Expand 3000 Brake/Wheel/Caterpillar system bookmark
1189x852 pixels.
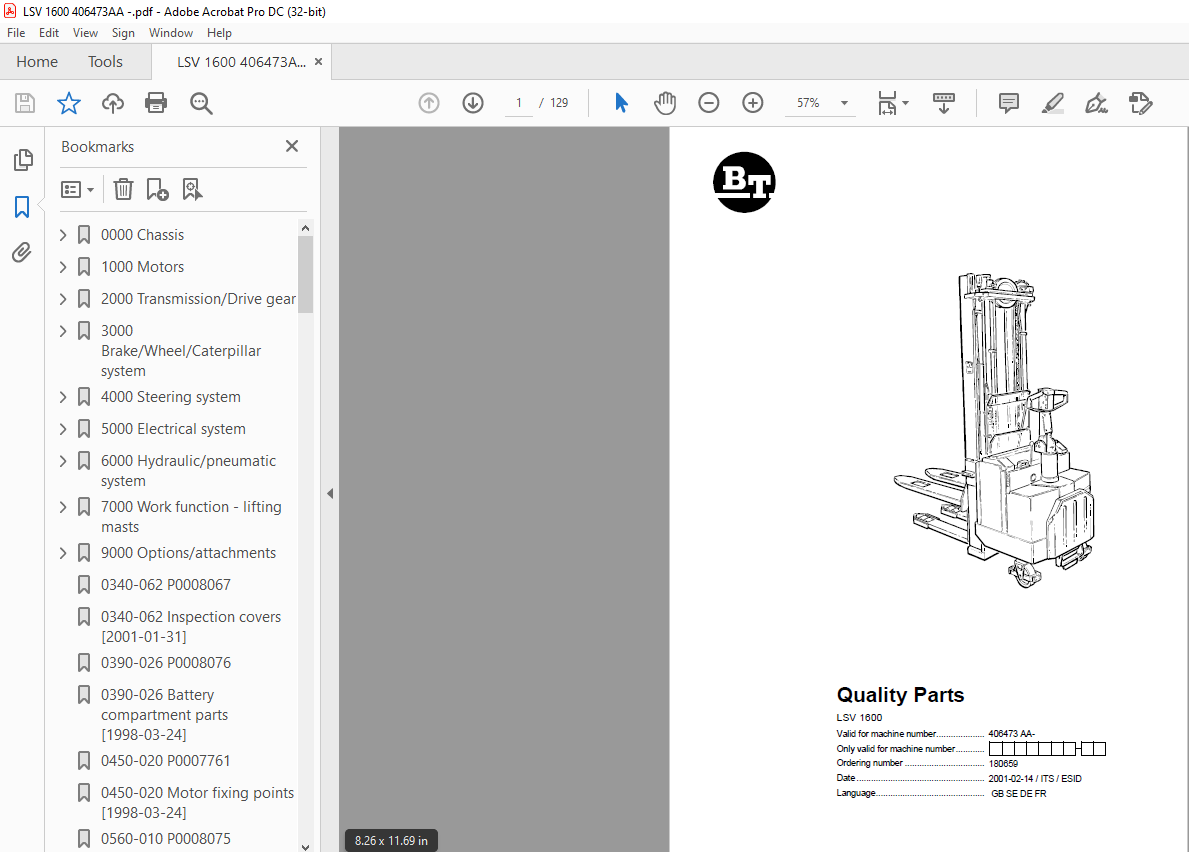tap(63, 330)
